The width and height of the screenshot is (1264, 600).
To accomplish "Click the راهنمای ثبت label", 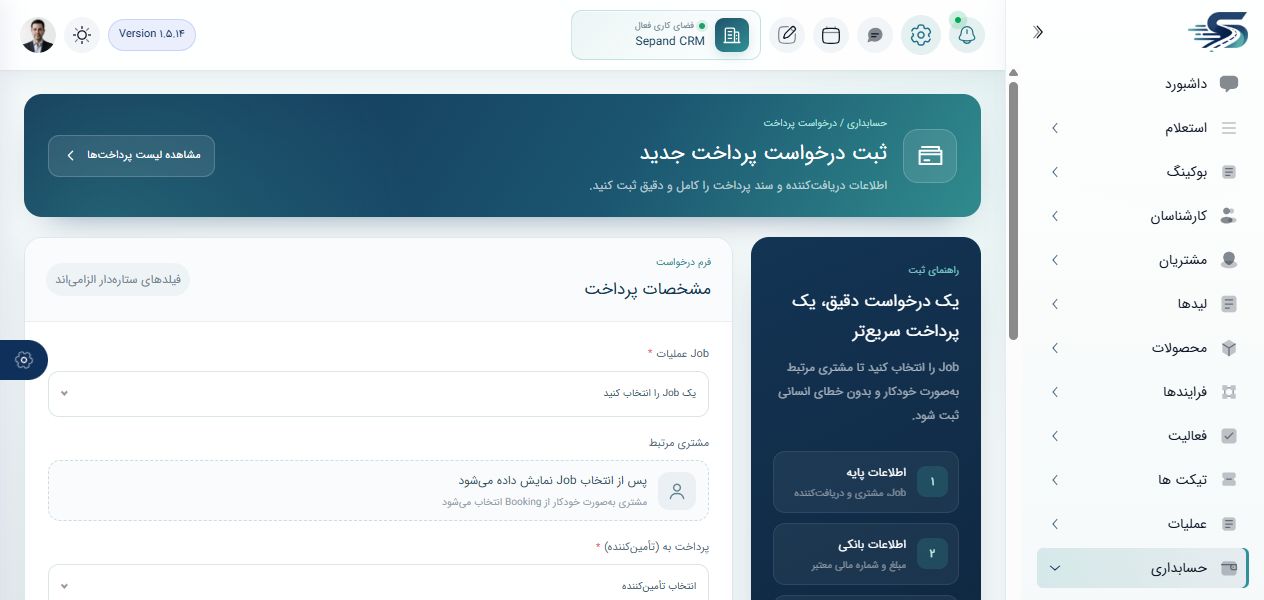I will [x=933, y=270].
